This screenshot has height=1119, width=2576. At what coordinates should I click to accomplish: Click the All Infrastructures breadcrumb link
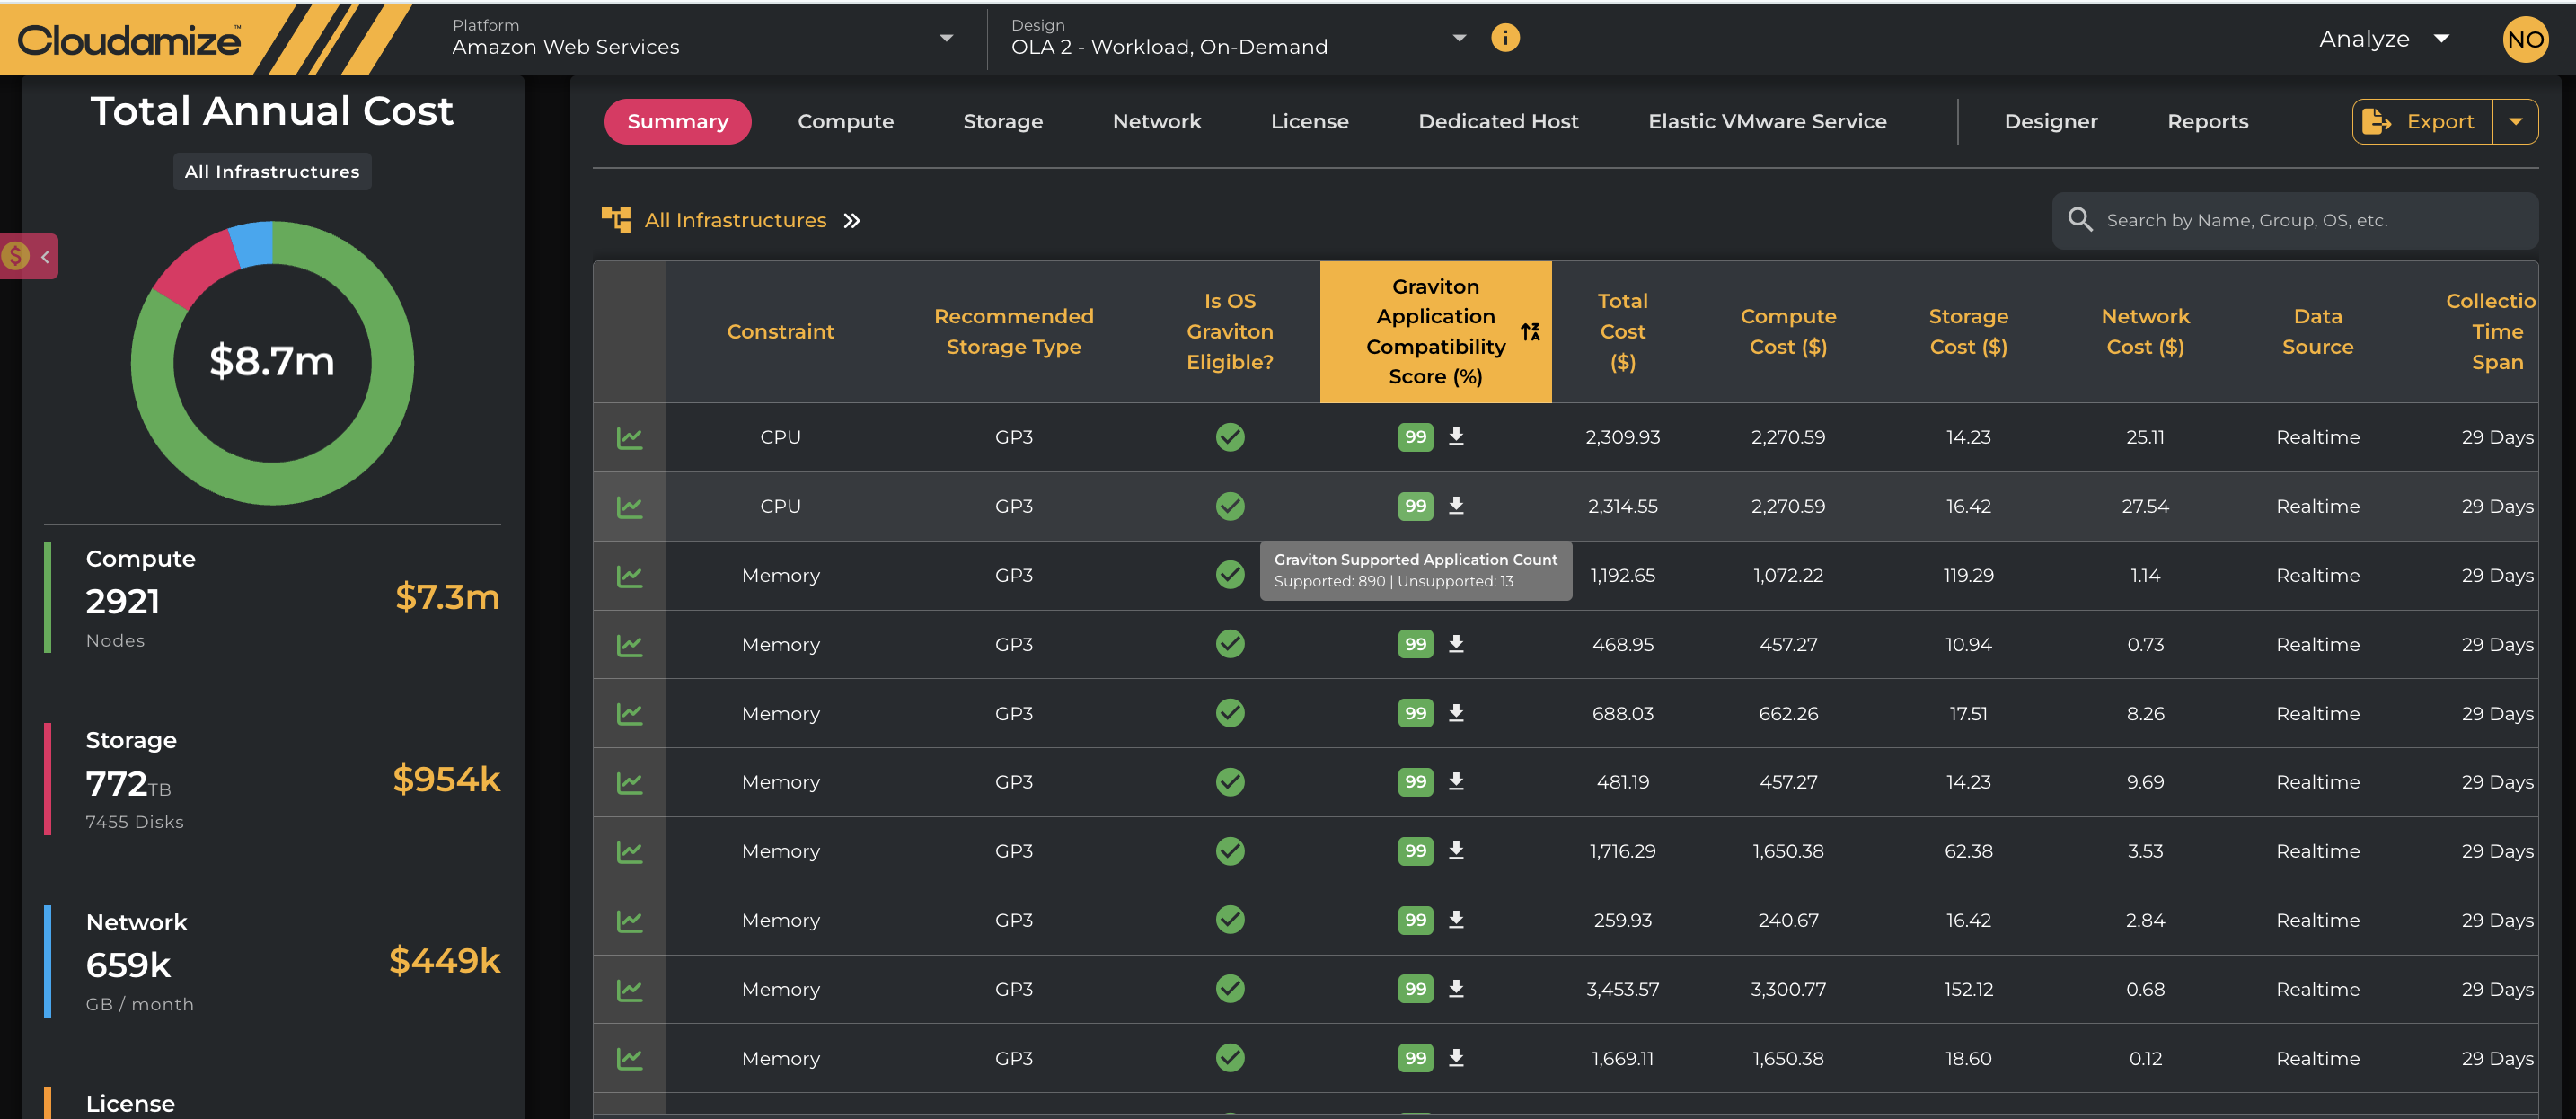(x=735, y=220)
